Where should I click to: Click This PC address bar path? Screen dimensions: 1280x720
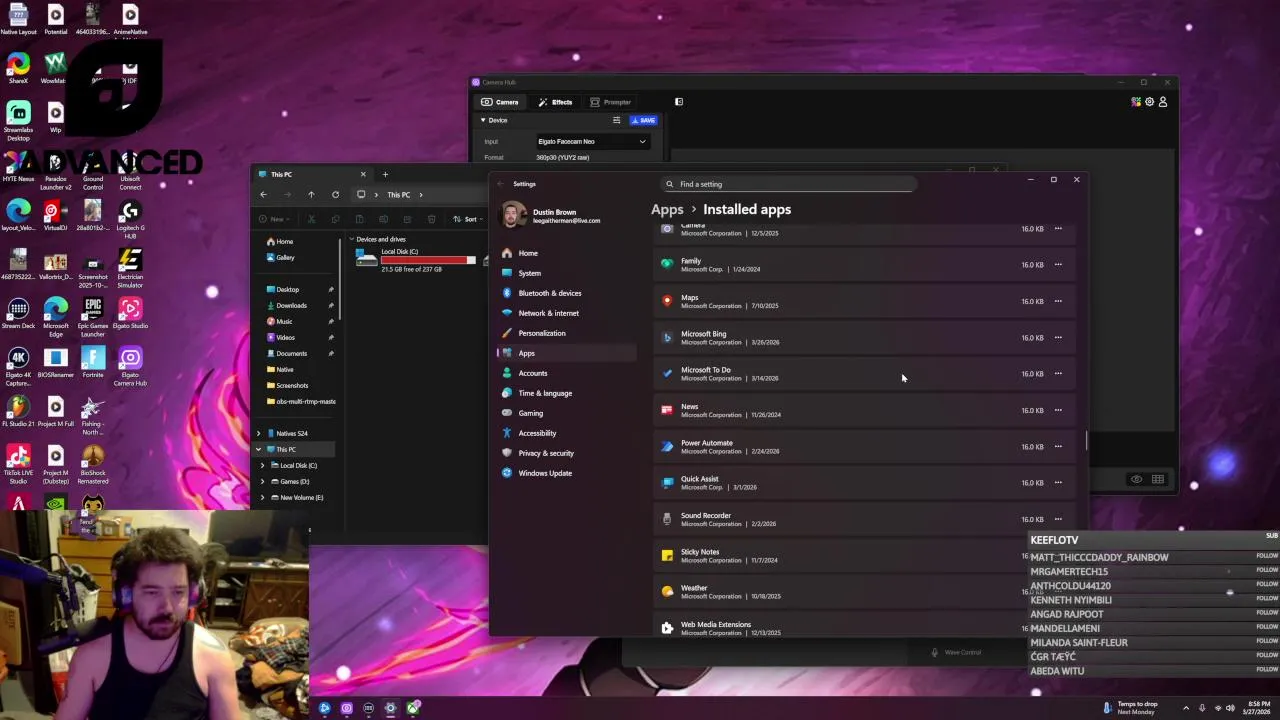[x=399, y=195]
